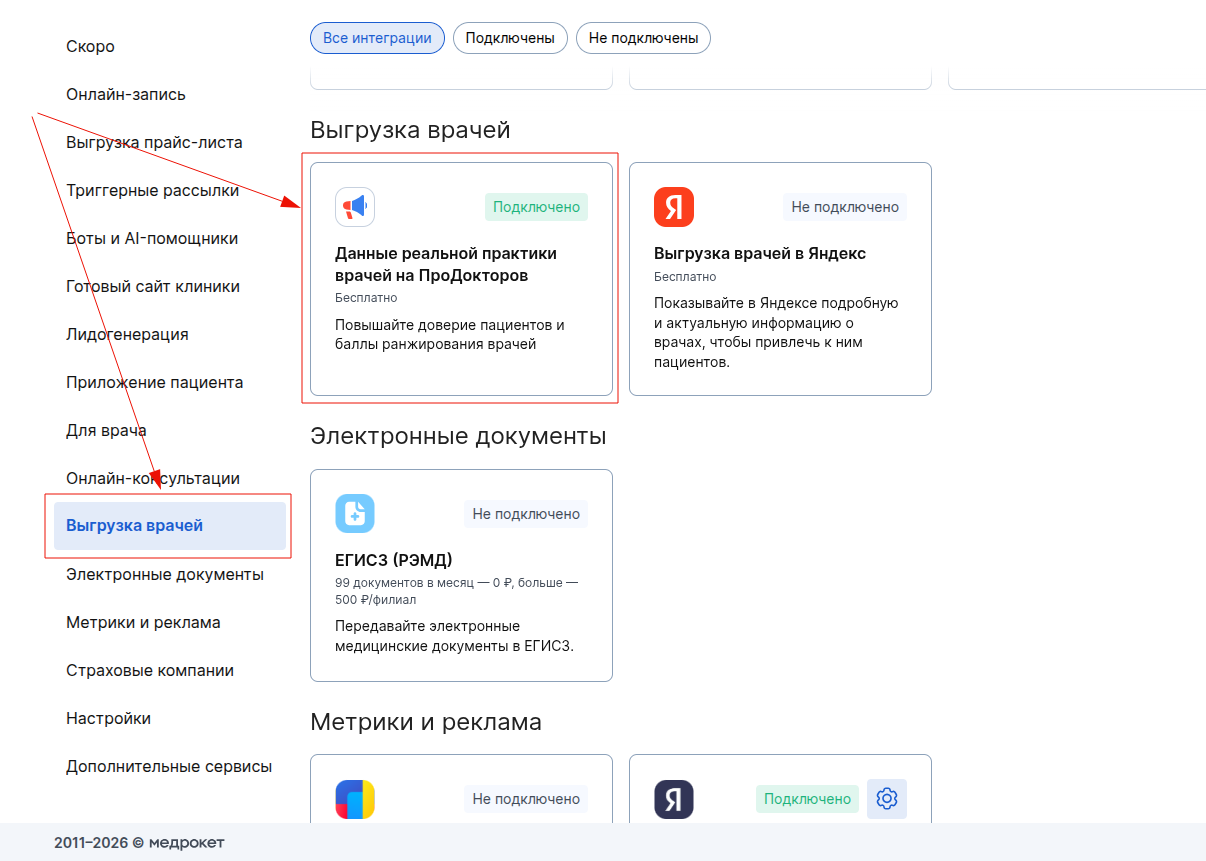Click the dark Yandex icon under Метрики и реклама
The height and width of the screenshot is (861, 1206).
(x=674, y=799)
